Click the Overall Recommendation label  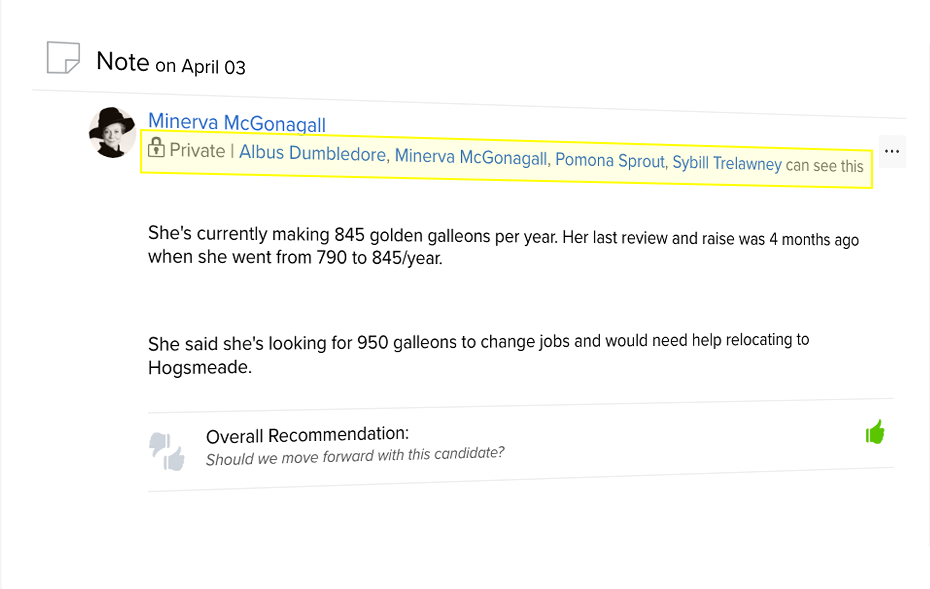(307, 434)
